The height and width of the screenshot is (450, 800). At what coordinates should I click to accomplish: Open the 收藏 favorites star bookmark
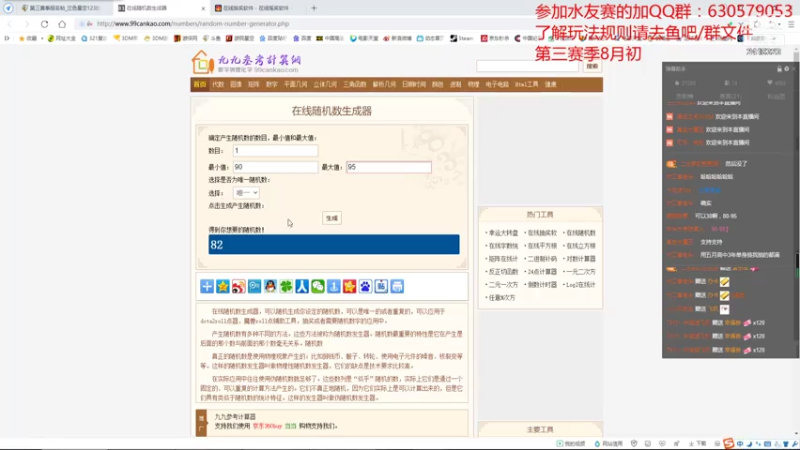pyautogui.click(x=28, y=38)
